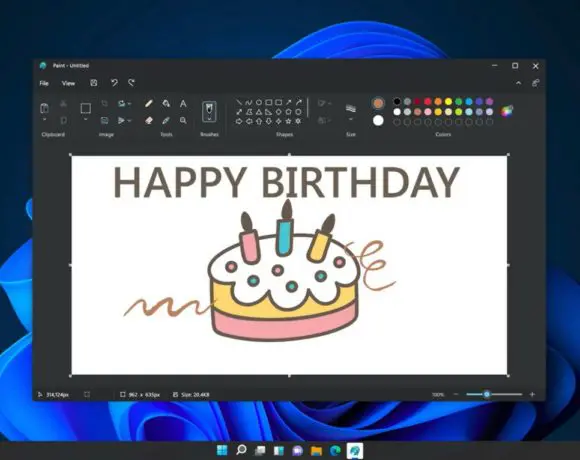Click the Crop icon

[105, 104]
